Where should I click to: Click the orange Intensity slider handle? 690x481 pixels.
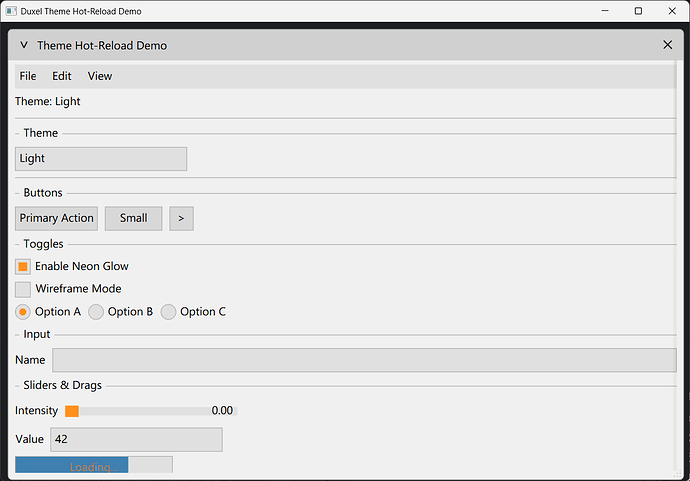pyautogui.click(x=72, y=411)
